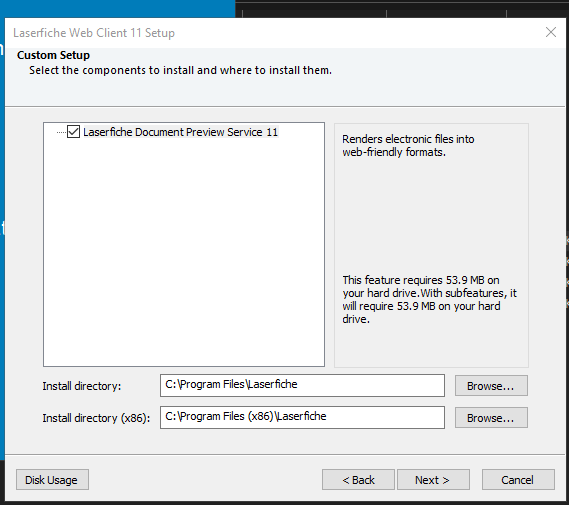Screen dimensions: 569x505
Task: Browse for the x86 install directory
Action: click(491, 418)
